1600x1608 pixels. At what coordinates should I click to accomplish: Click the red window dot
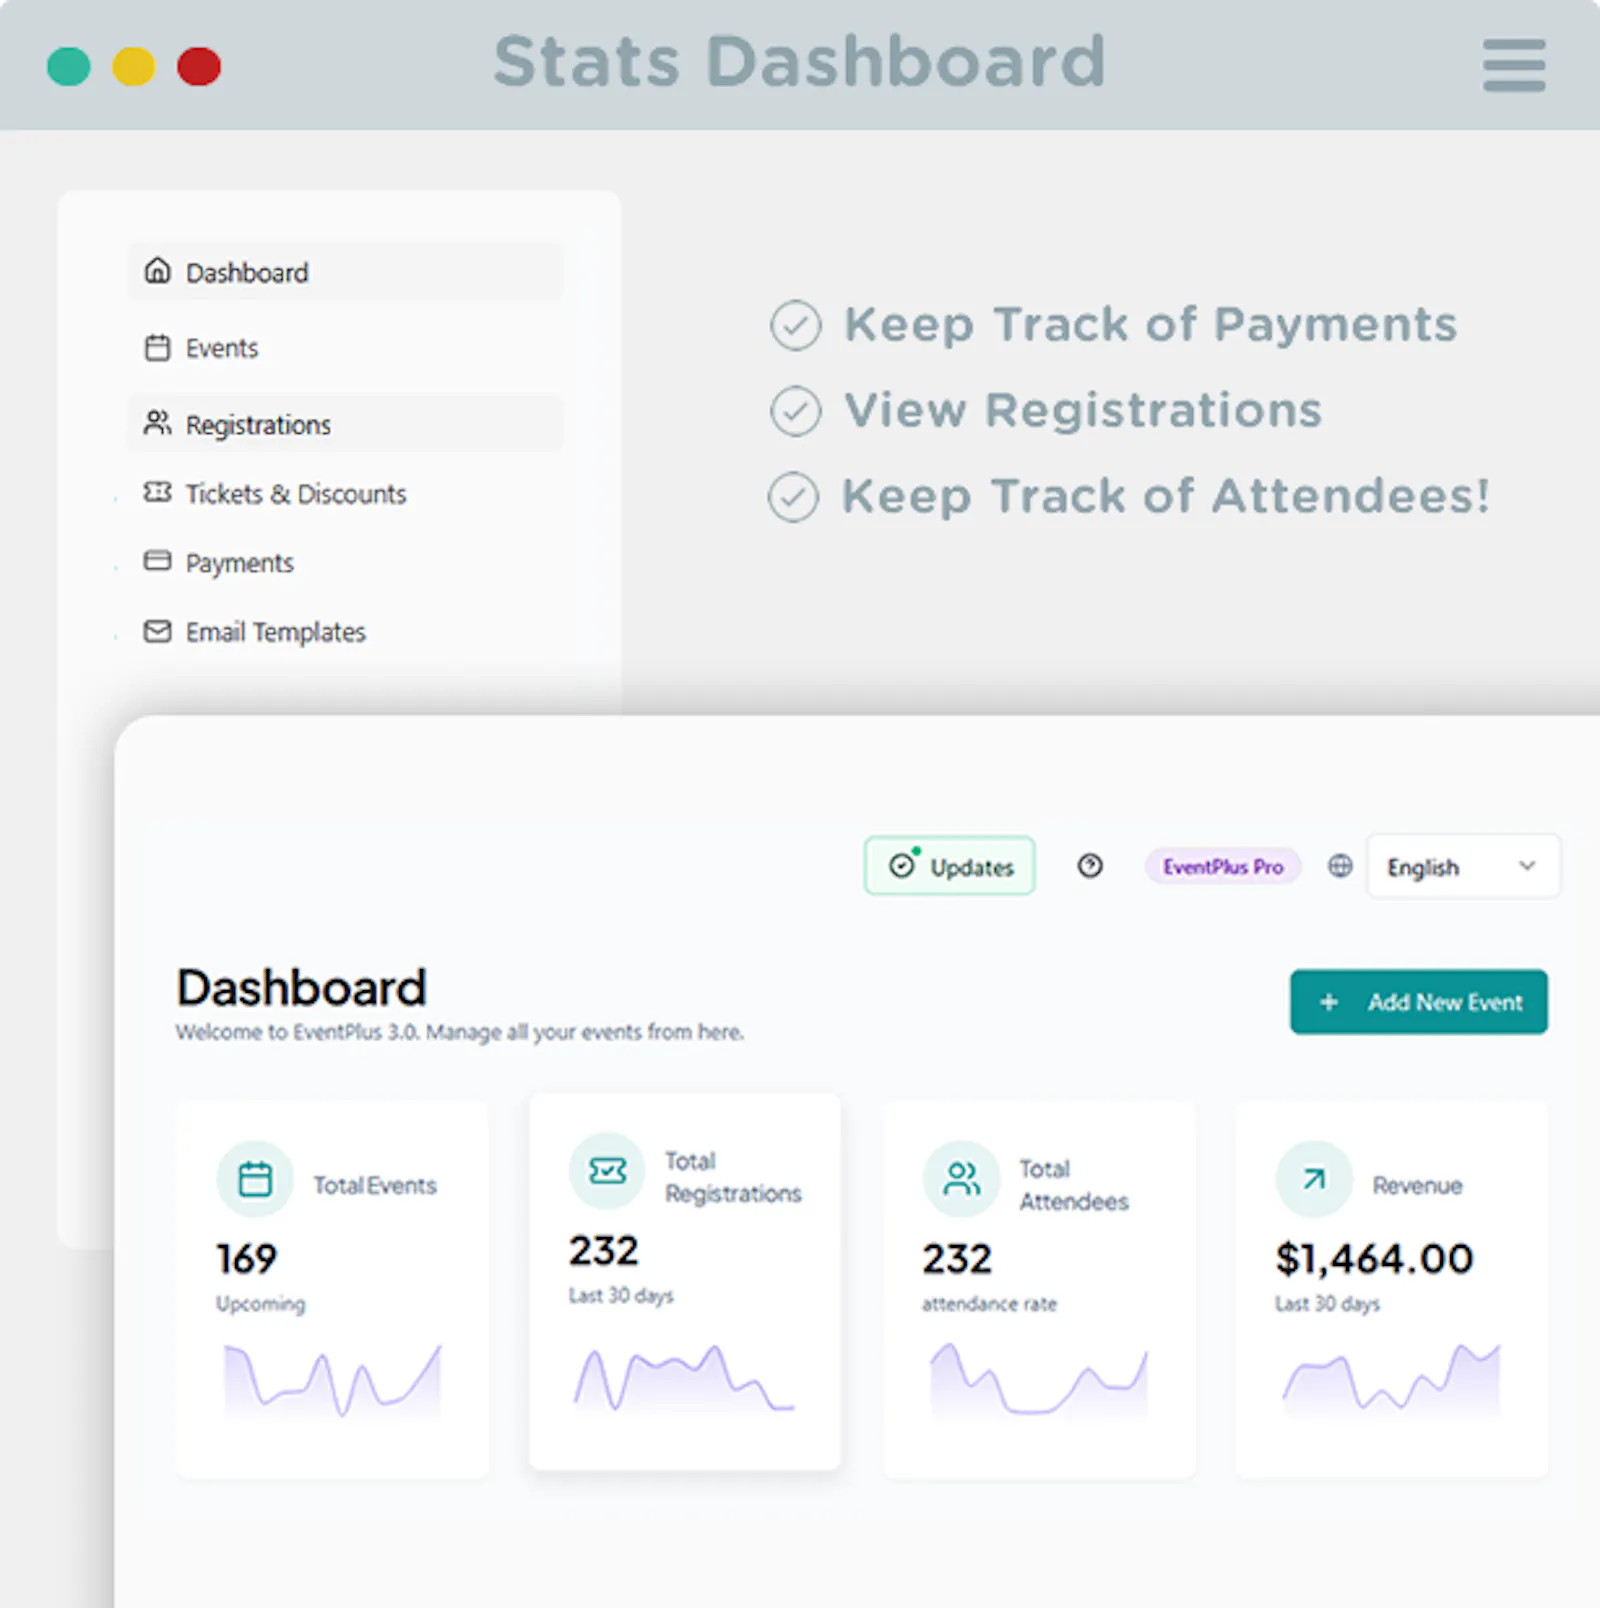point(199,66)
